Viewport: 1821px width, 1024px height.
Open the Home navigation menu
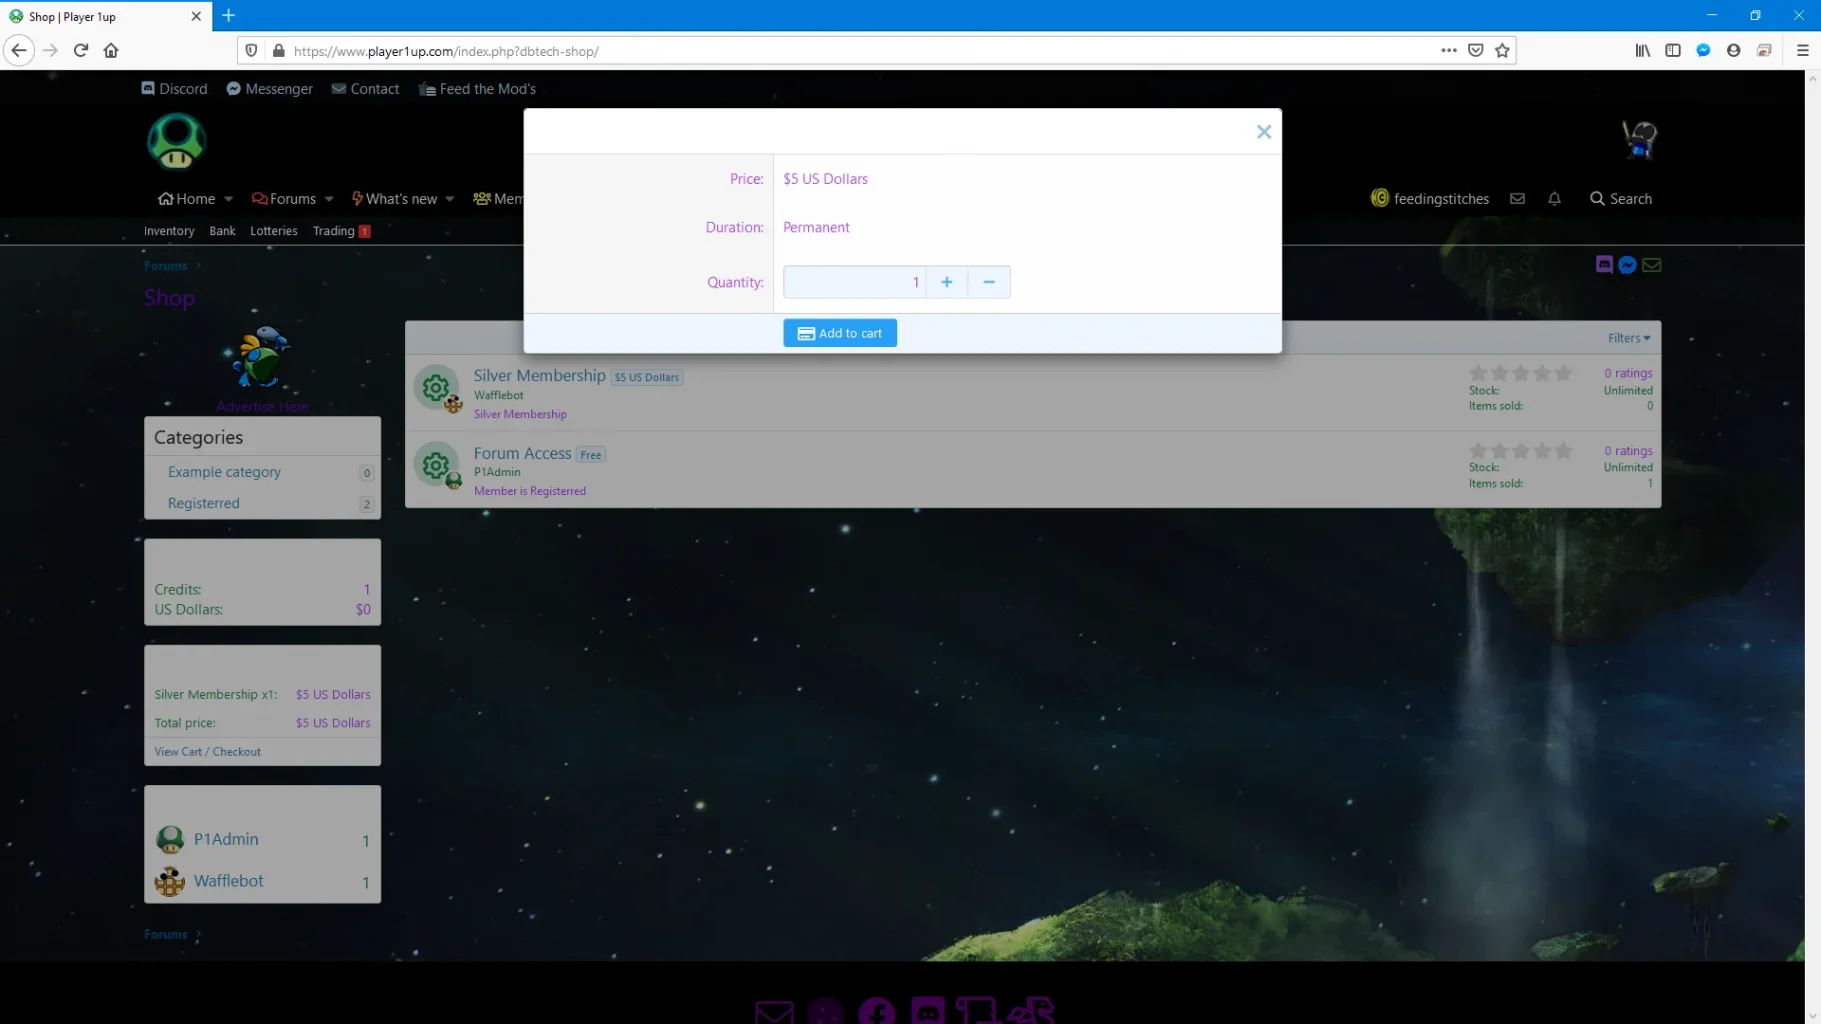point(187,199)
